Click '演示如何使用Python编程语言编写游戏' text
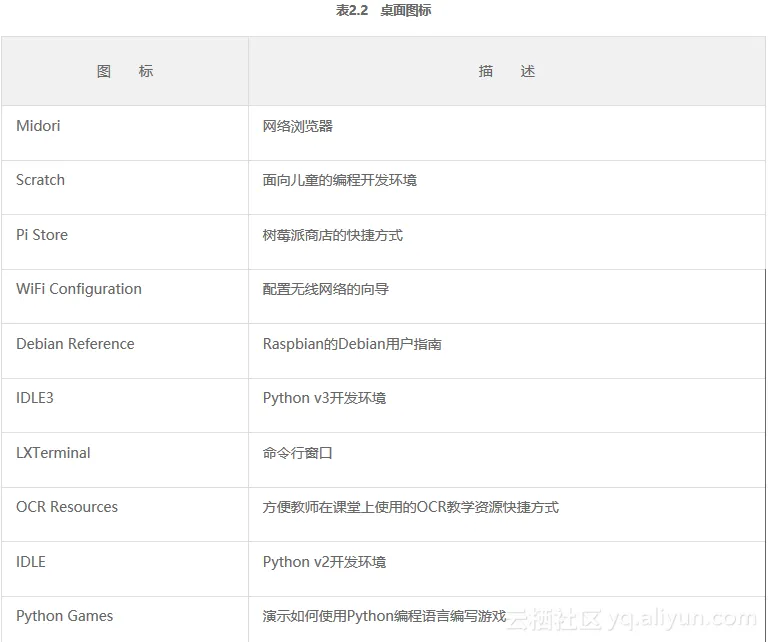768x642 pixels. click(384, 616)
